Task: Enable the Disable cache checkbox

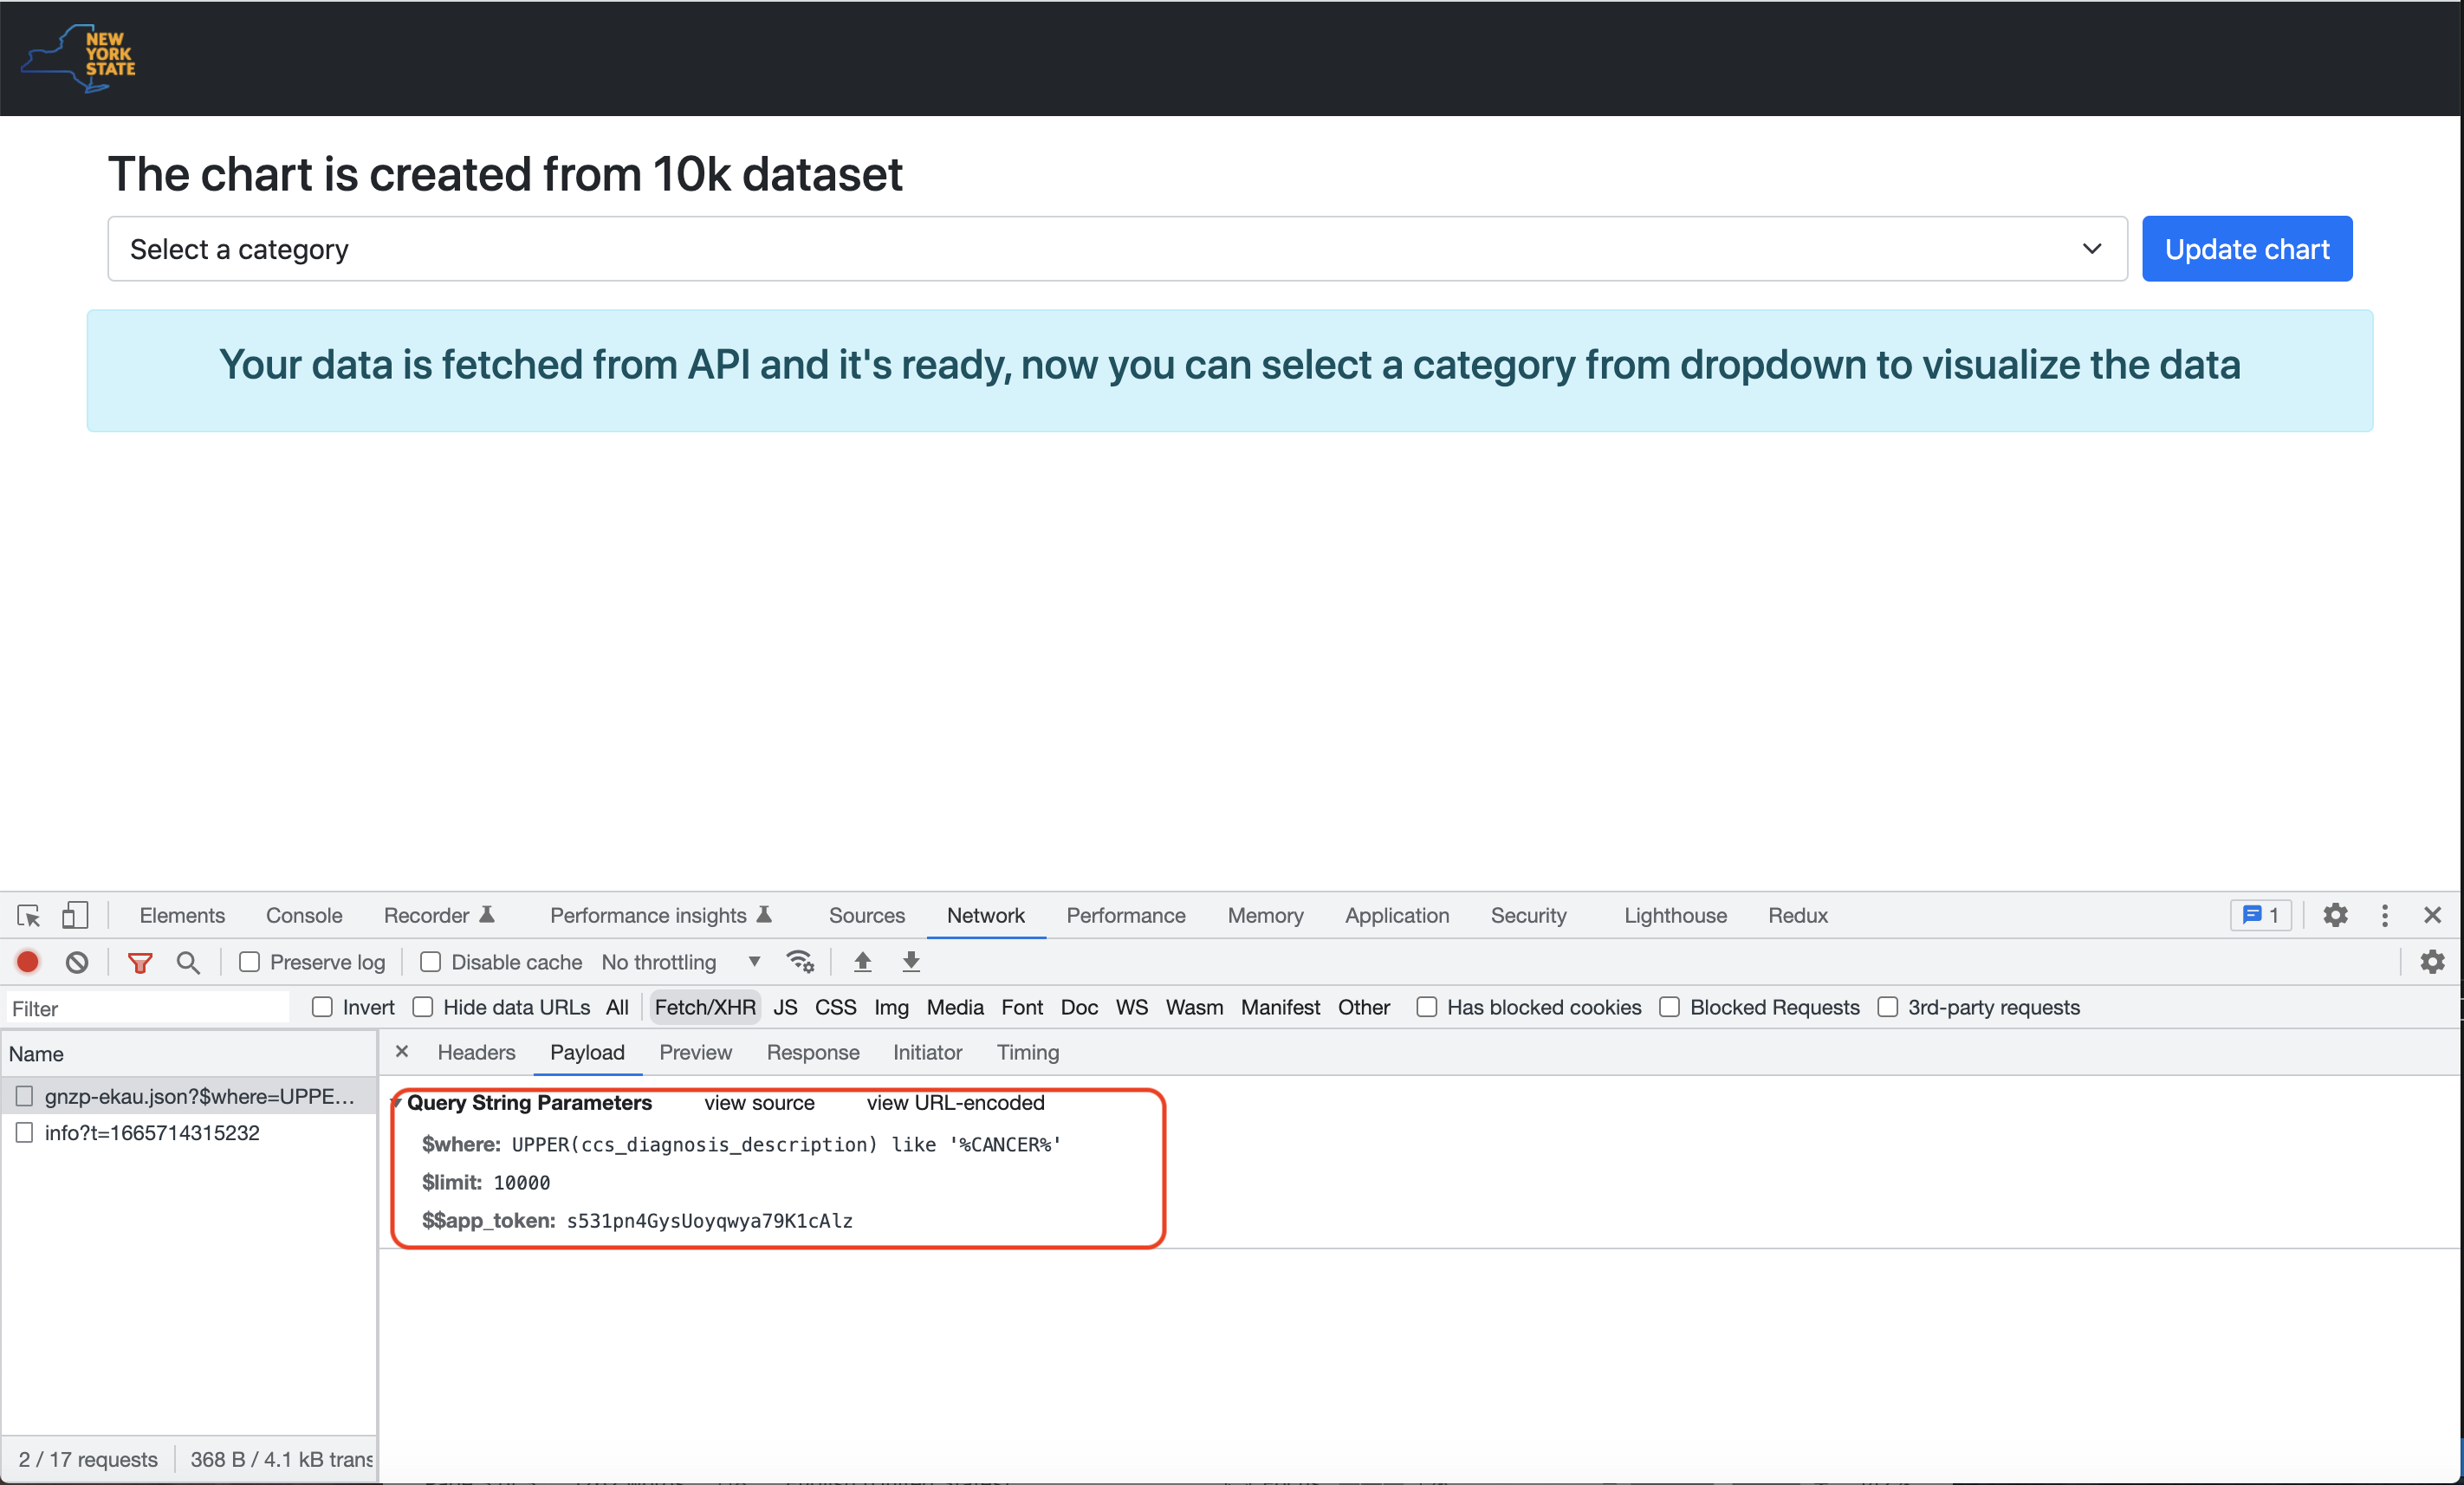Action: [431, 962]
